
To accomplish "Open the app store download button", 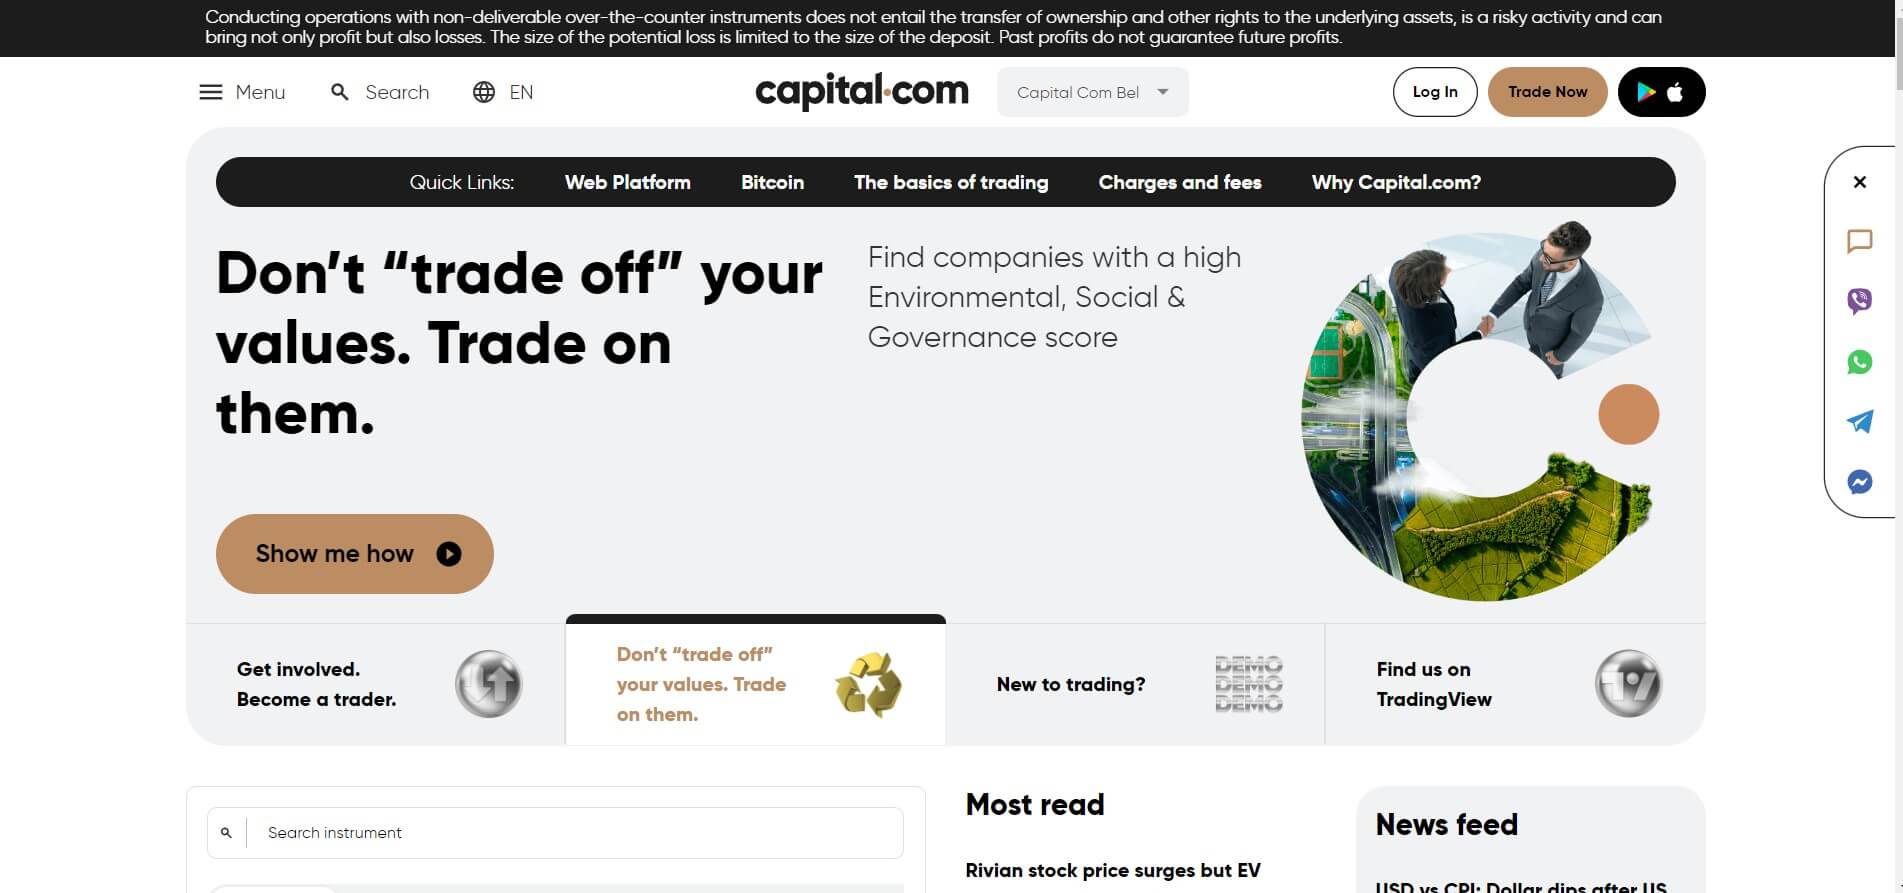I will 1661,92.
